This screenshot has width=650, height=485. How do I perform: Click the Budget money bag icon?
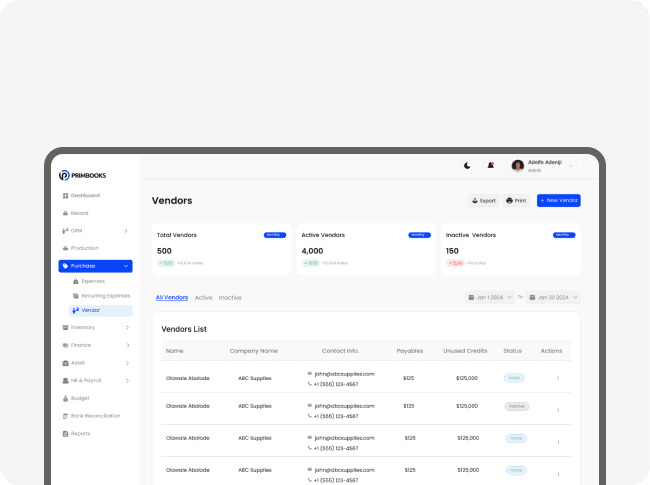pyautogui.click(x=65, y=398)
